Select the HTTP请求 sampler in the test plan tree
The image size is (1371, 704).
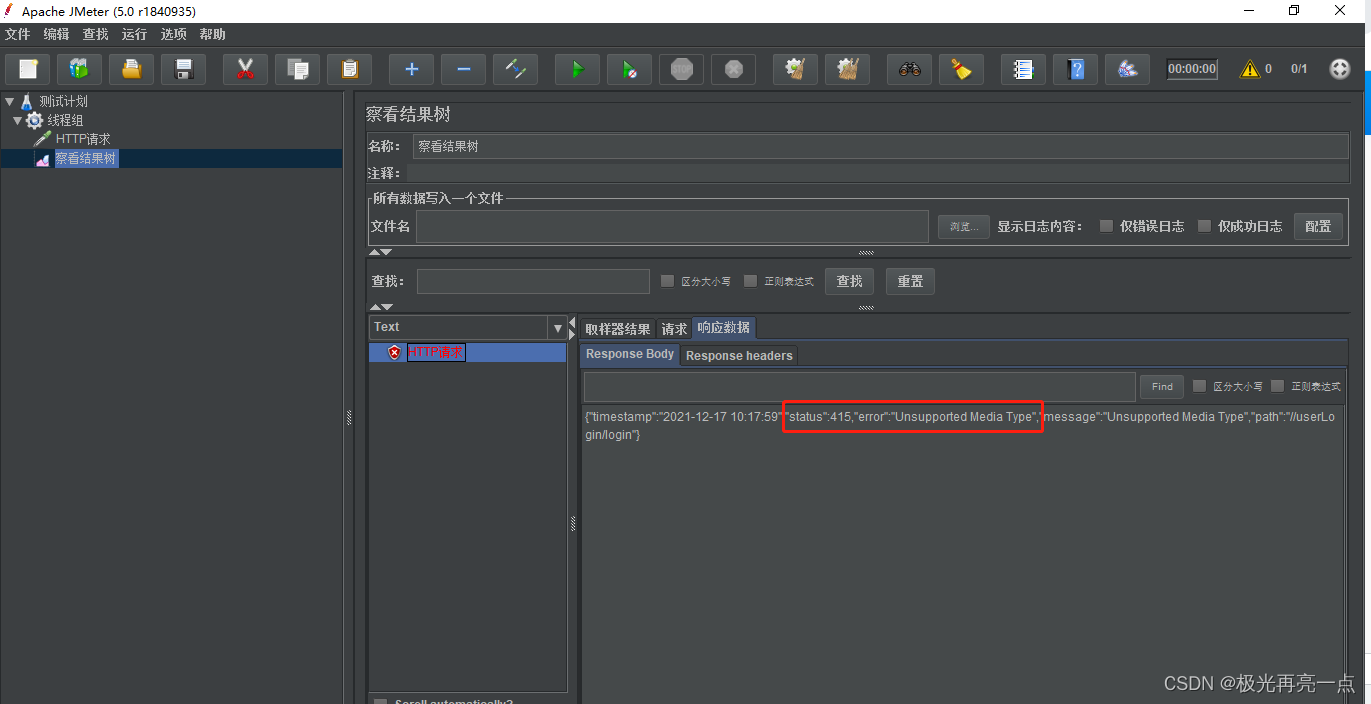(83, 139)
